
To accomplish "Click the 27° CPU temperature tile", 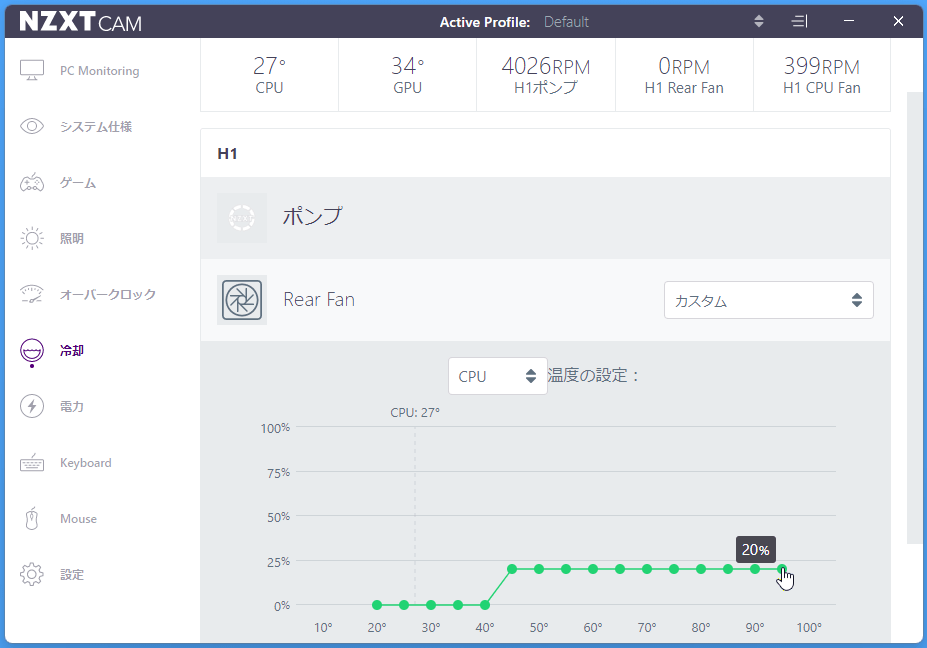I will coord(270,74).
